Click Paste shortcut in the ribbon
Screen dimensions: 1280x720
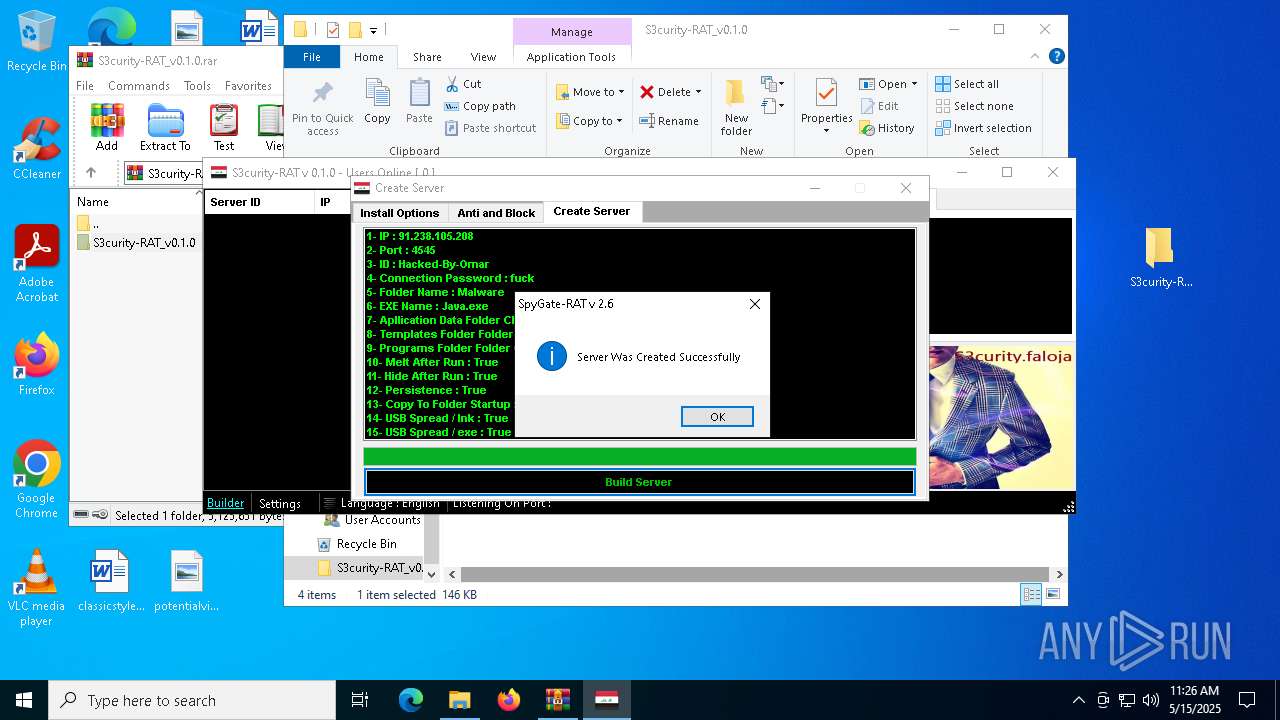tap(491, 128)
